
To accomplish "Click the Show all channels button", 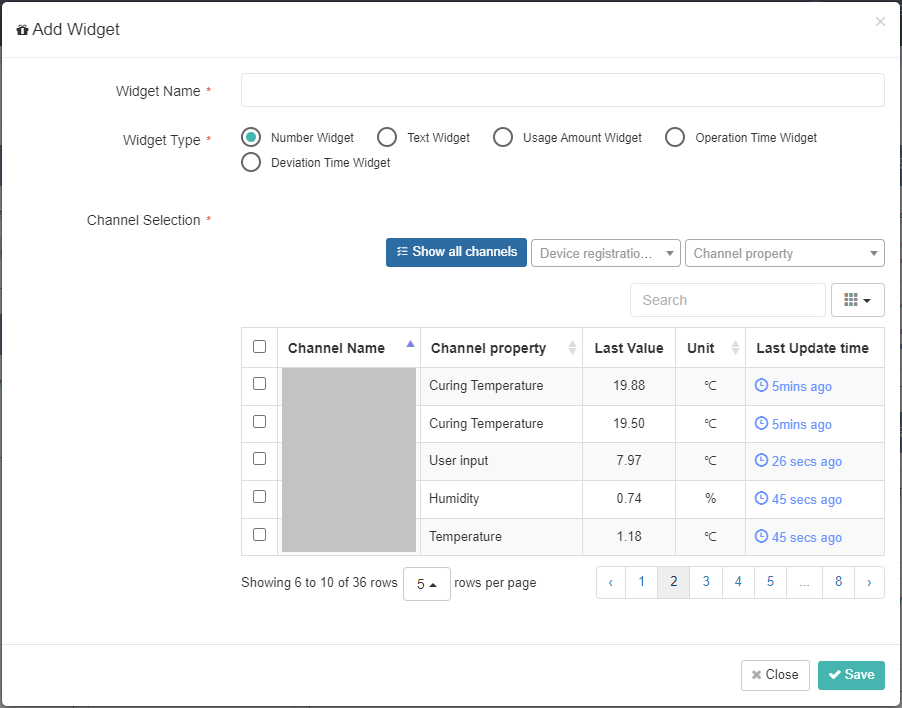I will click(x=456, y=252).
